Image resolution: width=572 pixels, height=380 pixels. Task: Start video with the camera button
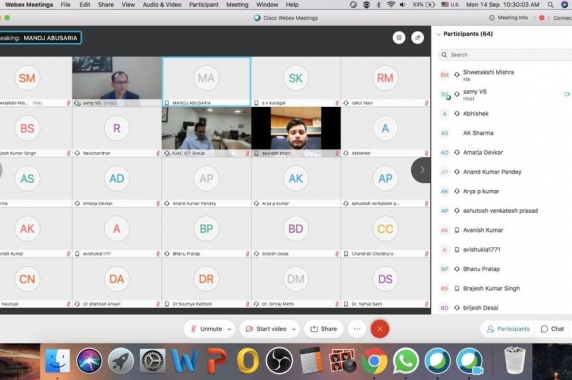[x=266, y=329]
